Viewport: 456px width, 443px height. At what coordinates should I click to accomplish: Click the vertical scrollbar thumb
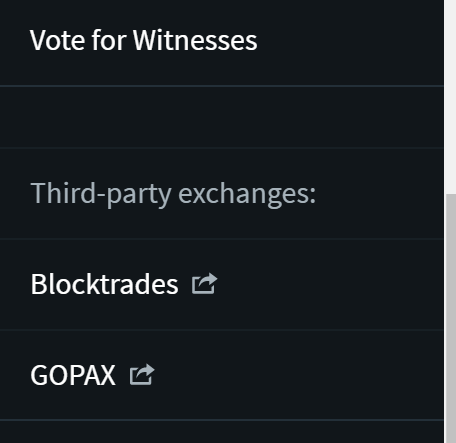451,318
